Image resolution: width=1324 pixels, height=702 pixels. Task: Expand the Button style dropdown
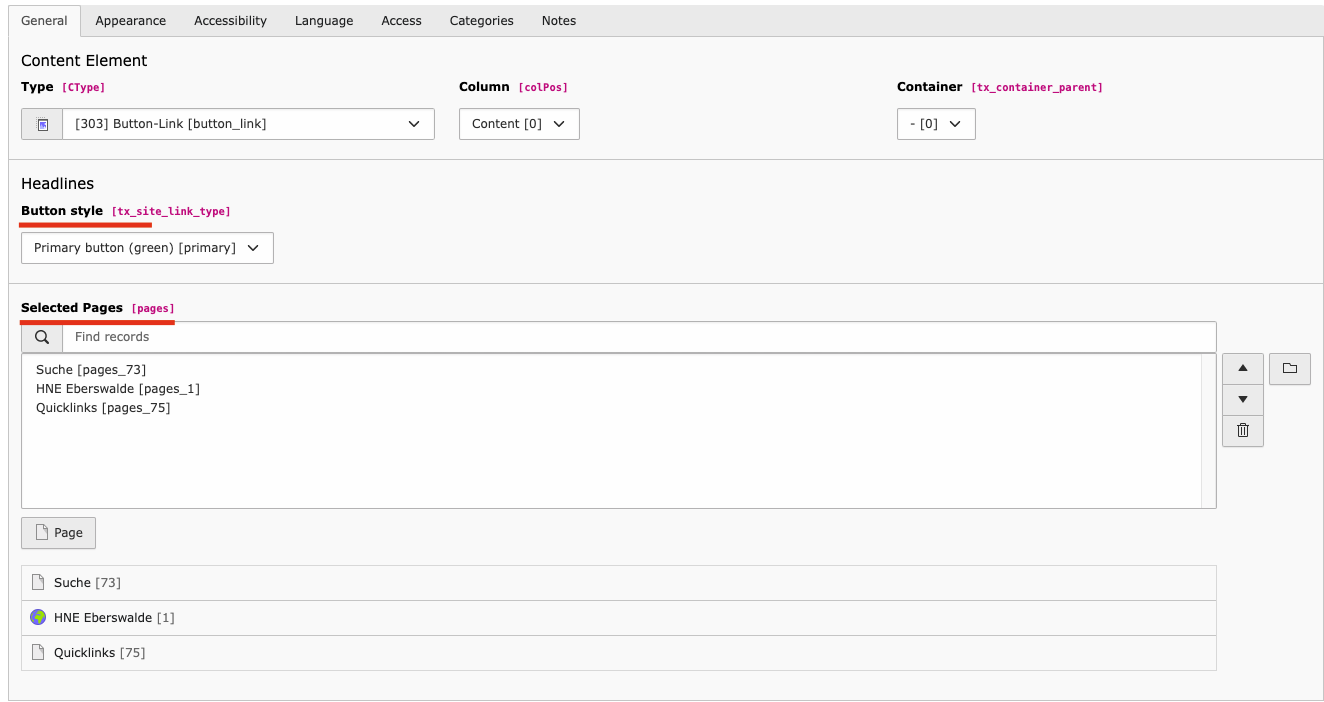tap(147, 248)
